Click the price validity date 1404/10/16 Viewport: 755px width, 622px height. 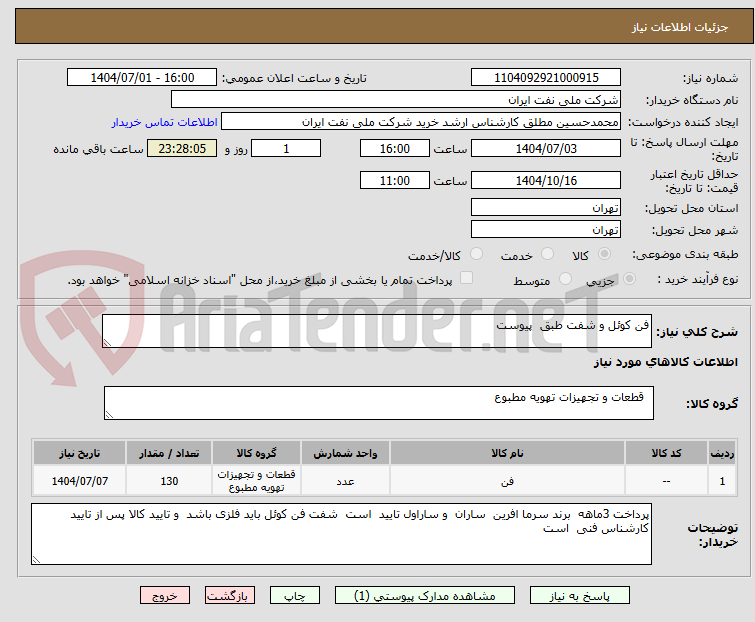pyautogui.click(x=546, y=181)
